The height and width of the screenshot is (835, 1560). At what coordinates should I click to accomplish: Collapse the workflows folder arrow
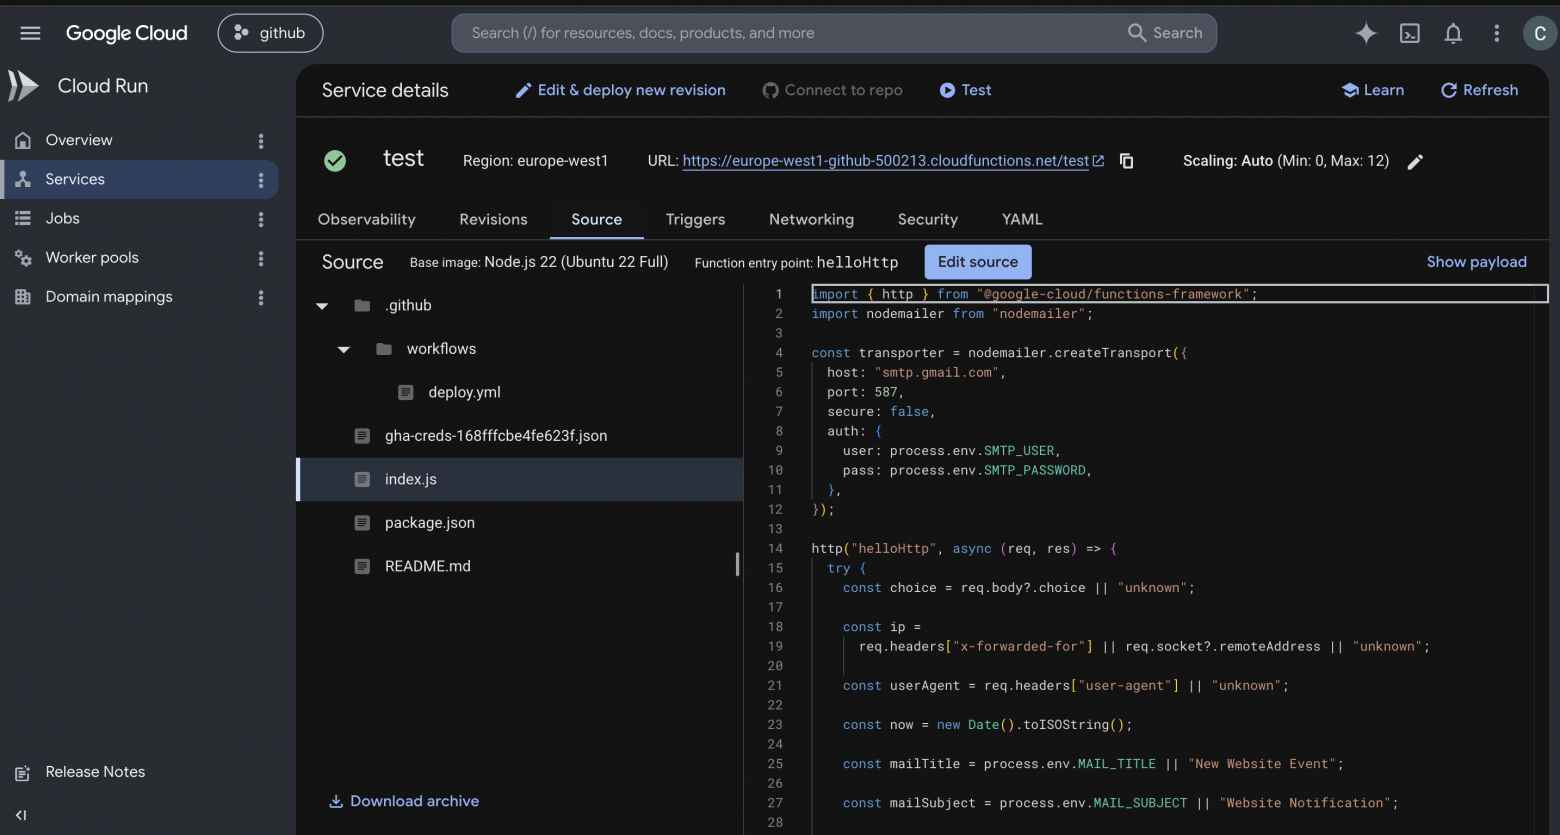344,349
